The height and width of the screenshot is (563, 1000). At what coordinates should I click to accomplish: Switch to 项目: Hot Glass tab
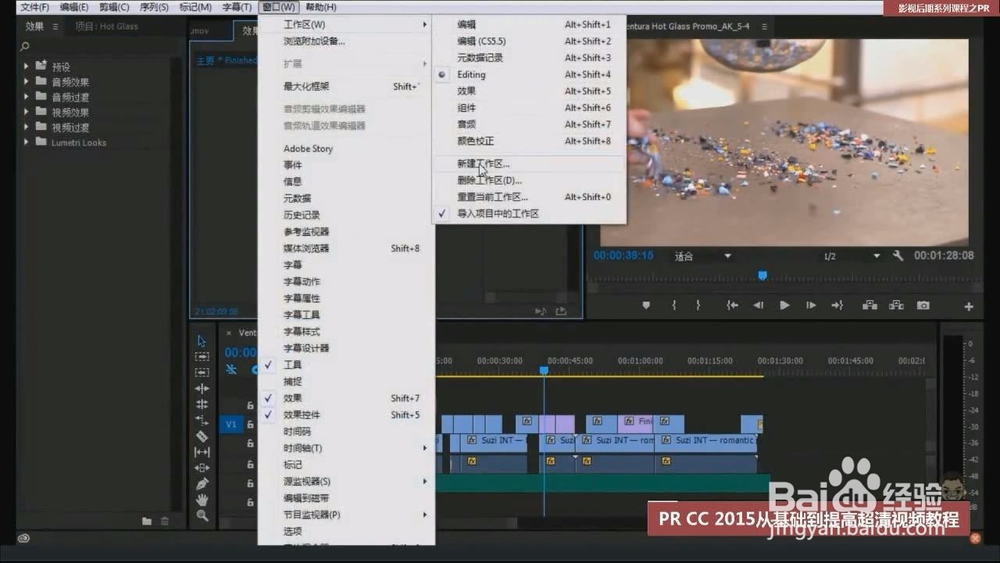click(x=107, y=27)
